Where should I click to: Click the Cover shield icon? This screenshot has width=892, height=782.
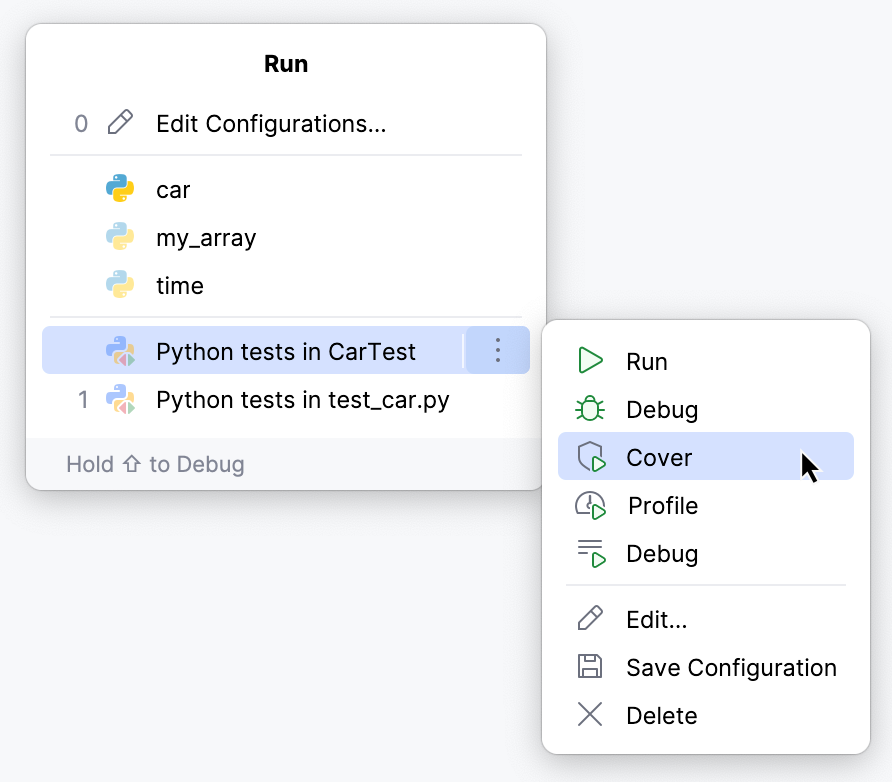[x=590, y=456]
